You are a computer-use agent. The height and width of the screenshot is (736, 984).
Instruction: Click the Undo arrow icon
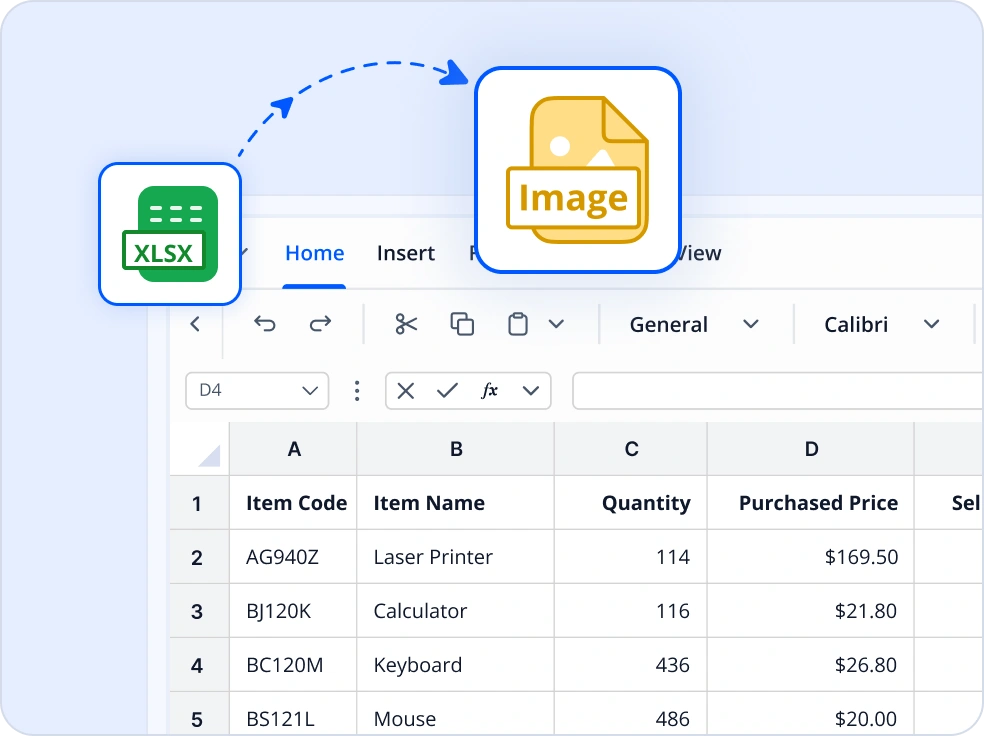coord(264,324)
